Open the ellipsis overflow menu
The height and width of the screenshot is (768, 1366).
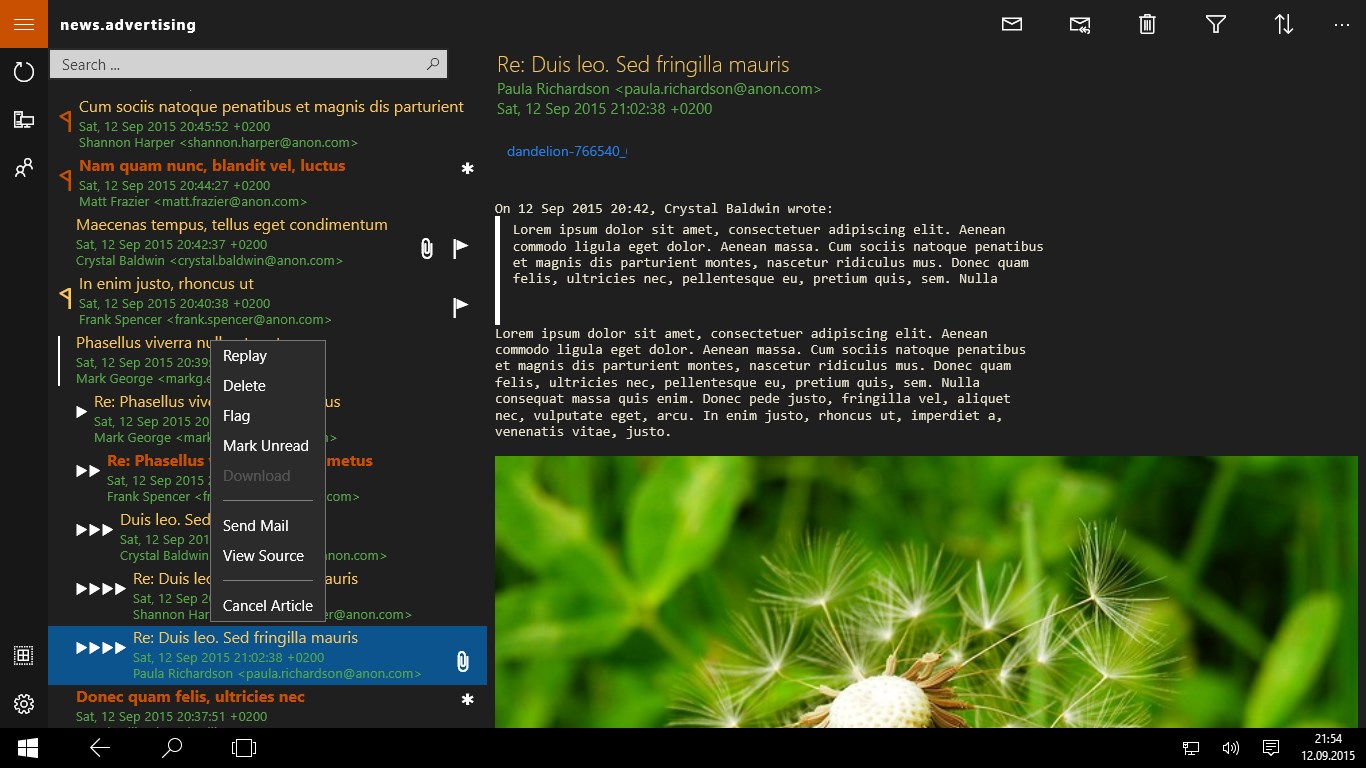(x=1341, y=24)
